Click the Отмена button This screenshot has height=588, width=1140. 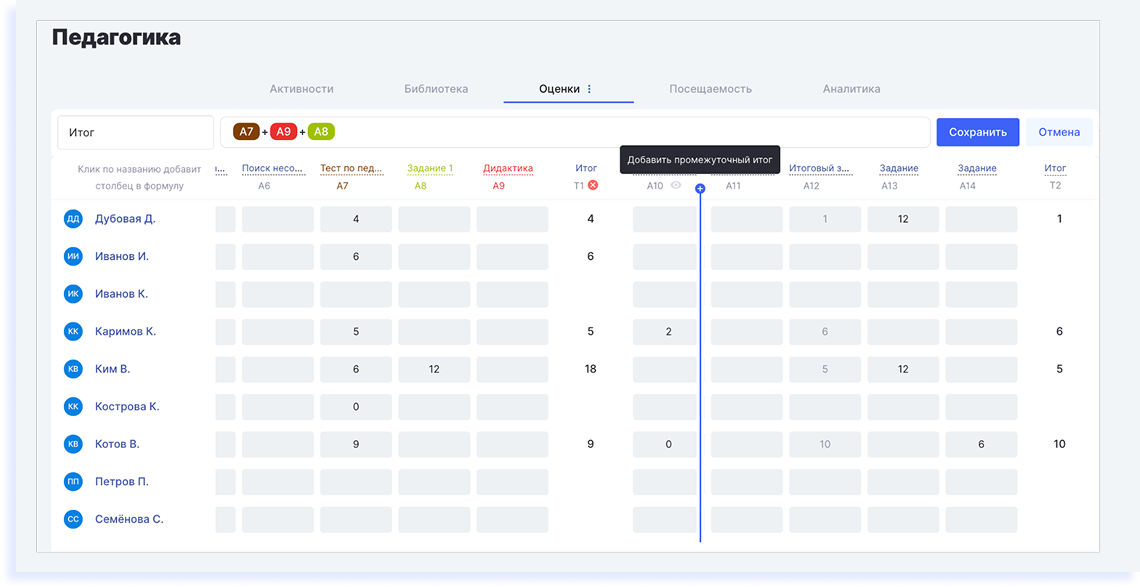(1058, 132)
